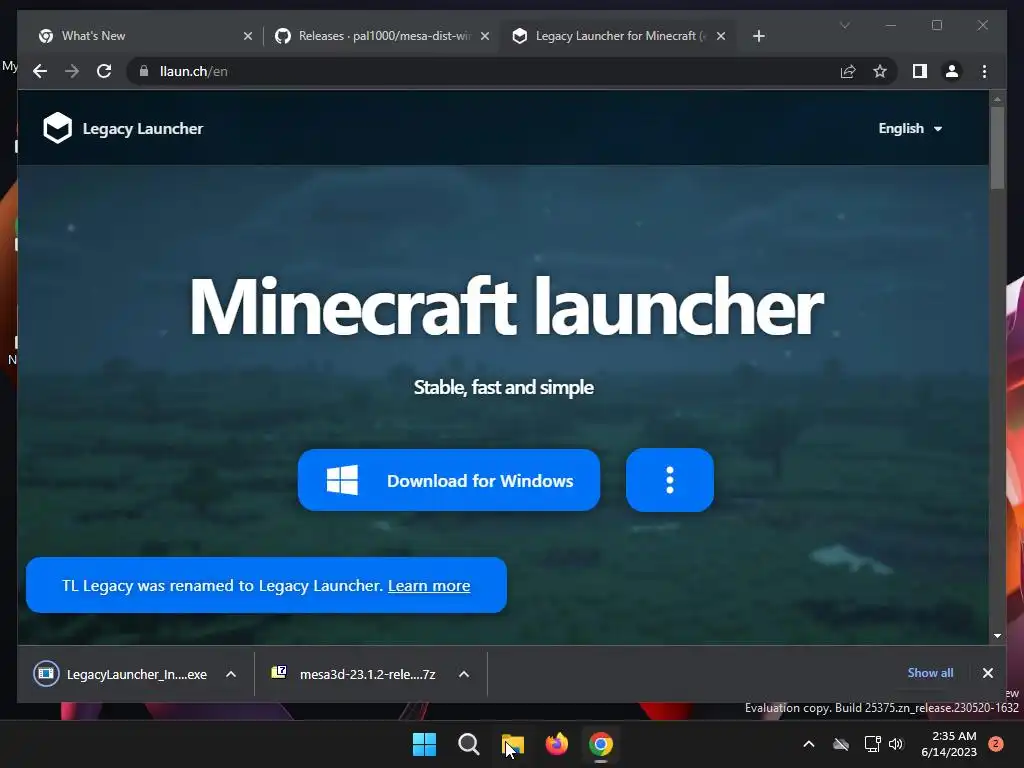Screen dimensions: 1024x768
Task: Share this page via share icon
Action: (x=848, y=71)
